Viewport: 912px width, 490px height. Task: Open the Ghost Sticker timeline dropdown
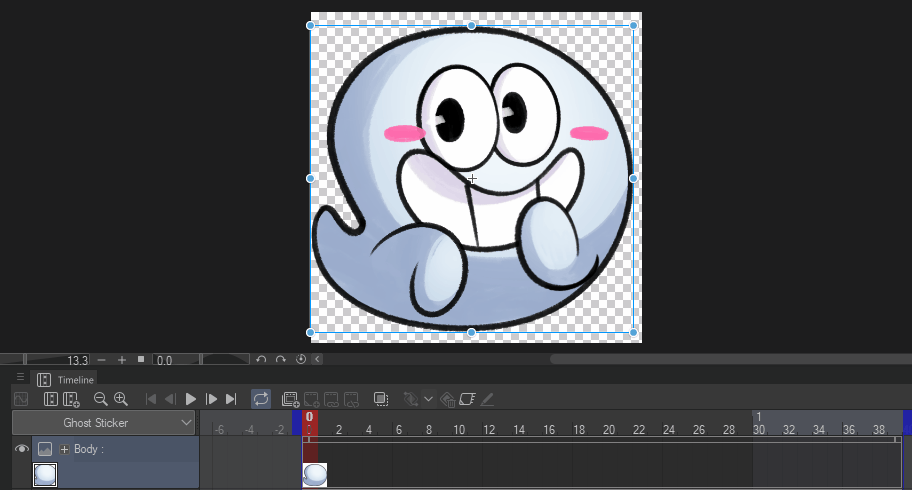pyautogui.click(x=186, y=423)
